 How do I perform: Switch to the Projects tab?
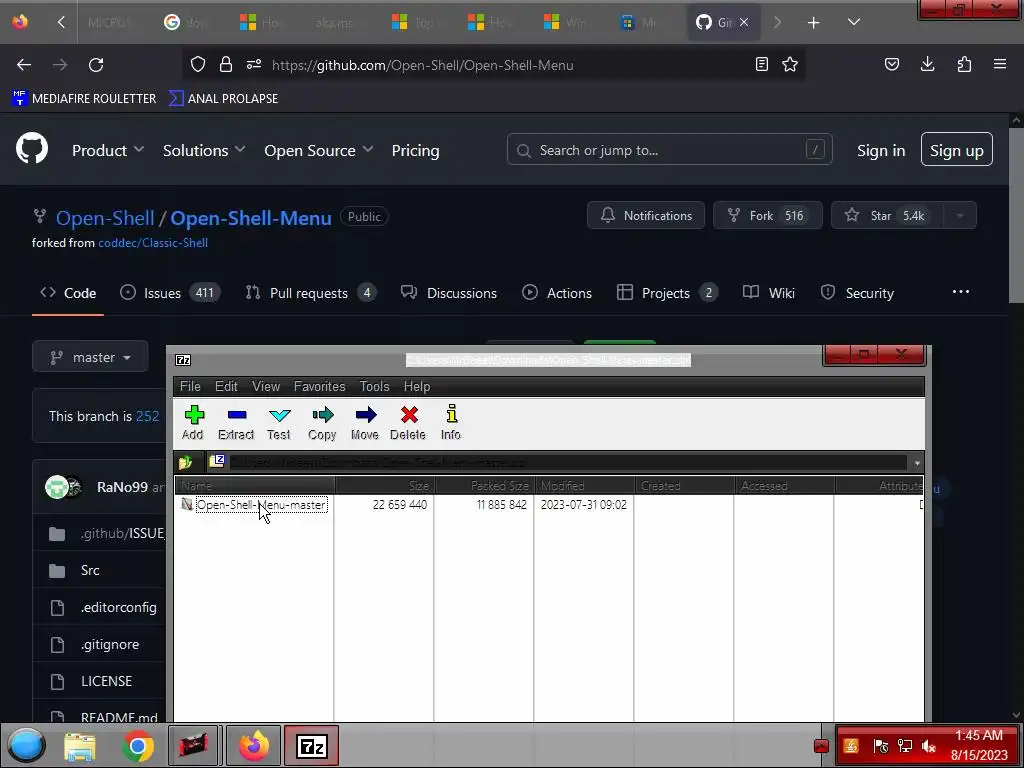click(x=667, y=293)
